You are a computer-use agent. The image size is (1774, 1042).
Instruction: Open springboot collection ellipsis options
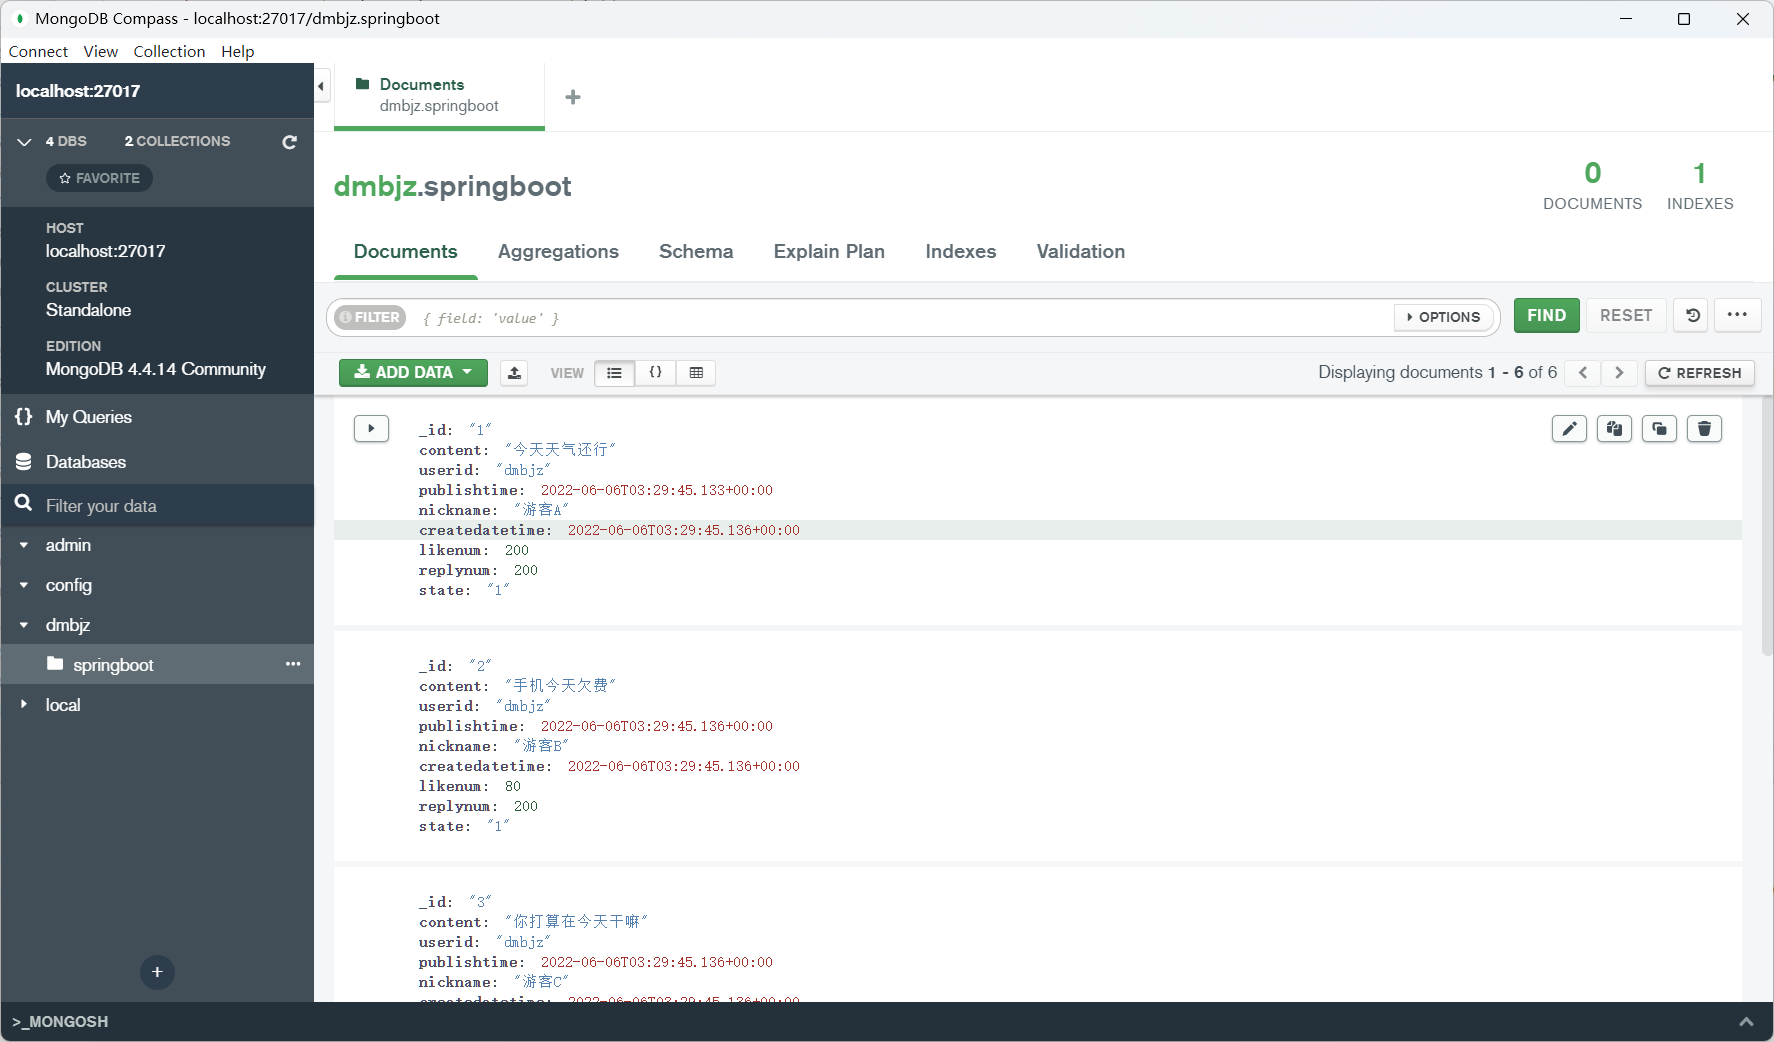click(293, 664)
